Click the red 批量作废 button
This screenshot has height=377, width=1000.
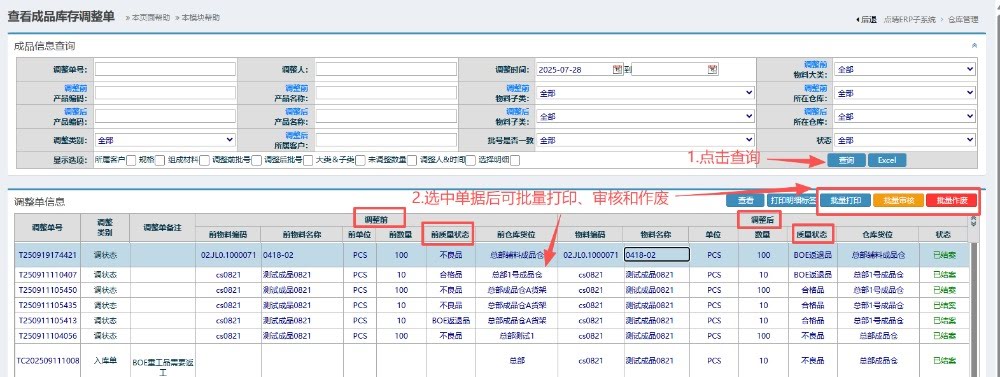(952, 200)
